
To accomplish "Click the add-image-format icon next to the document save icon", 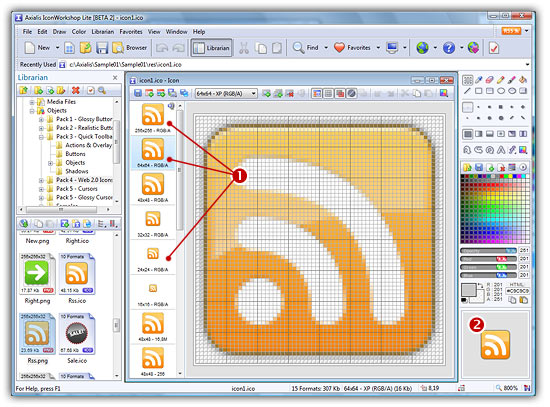I will [x=149, y=93].
